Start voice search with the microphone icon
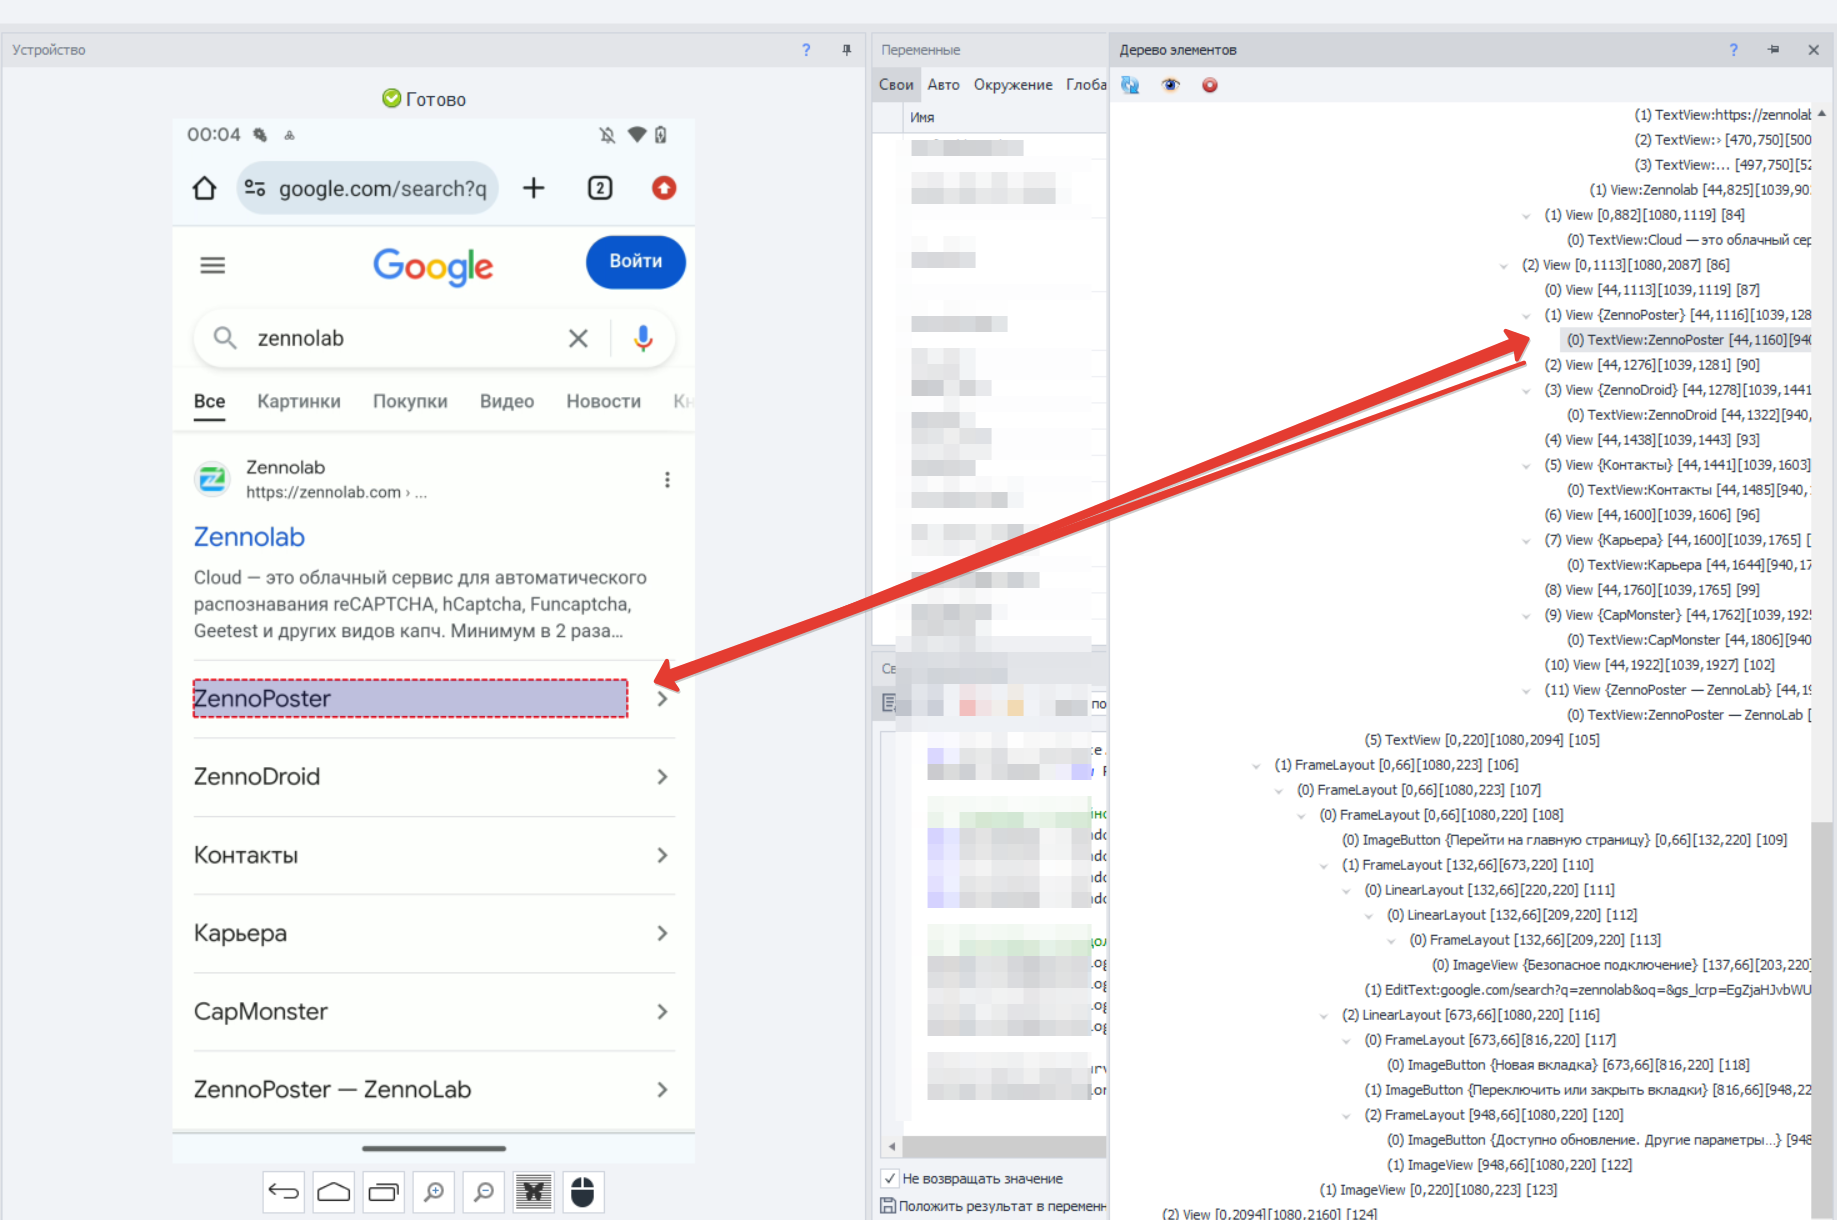 point(643,339)
